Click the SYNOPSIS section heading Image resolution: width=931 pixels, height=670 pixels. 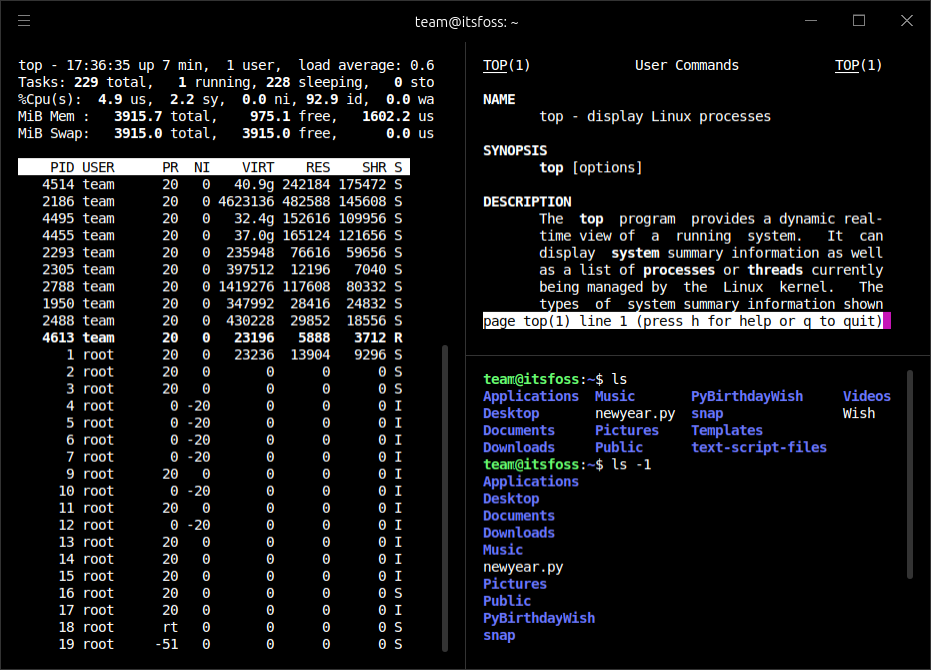coord(515,151)
